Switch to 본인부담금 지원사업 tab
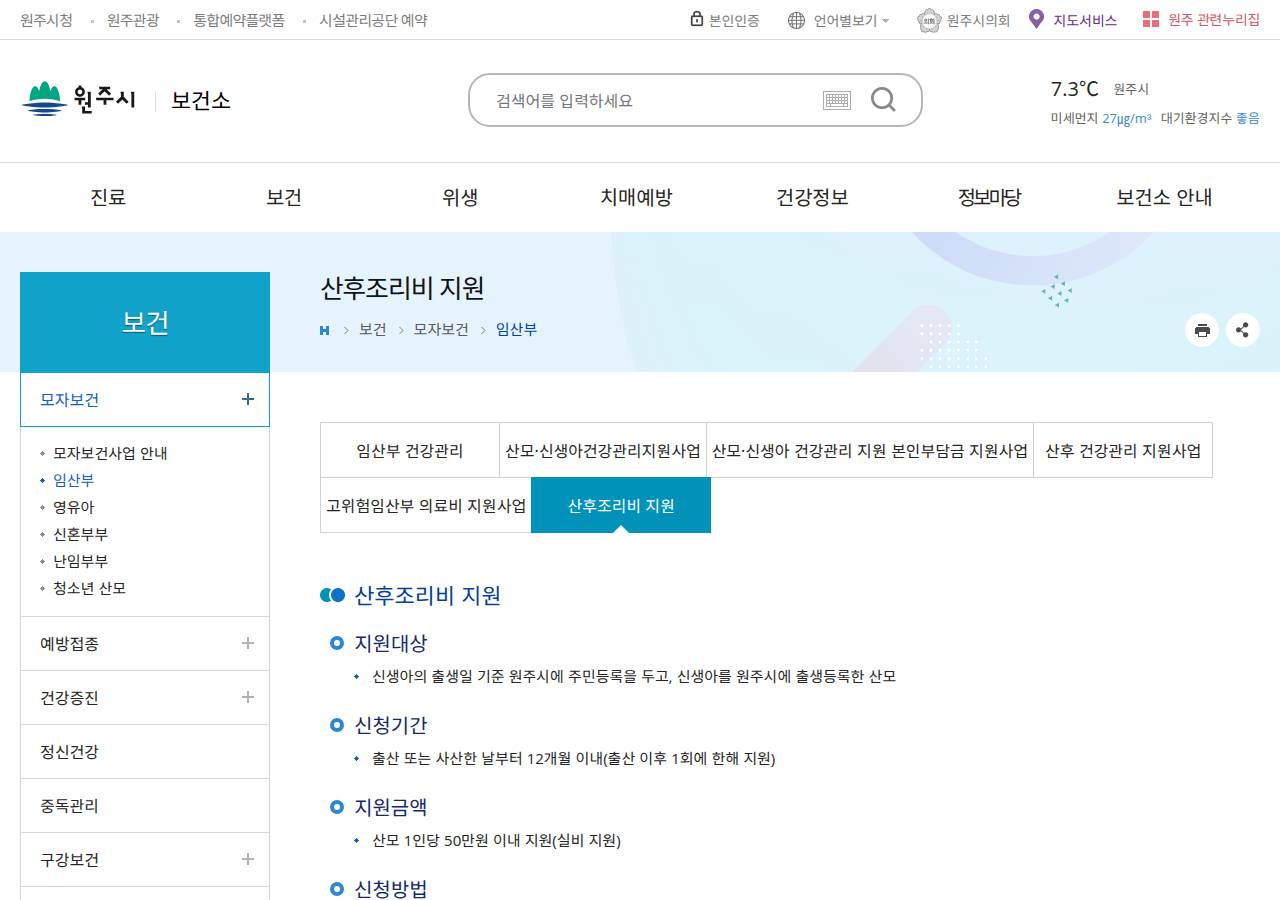1280x900 pixels. pos(870,450)
